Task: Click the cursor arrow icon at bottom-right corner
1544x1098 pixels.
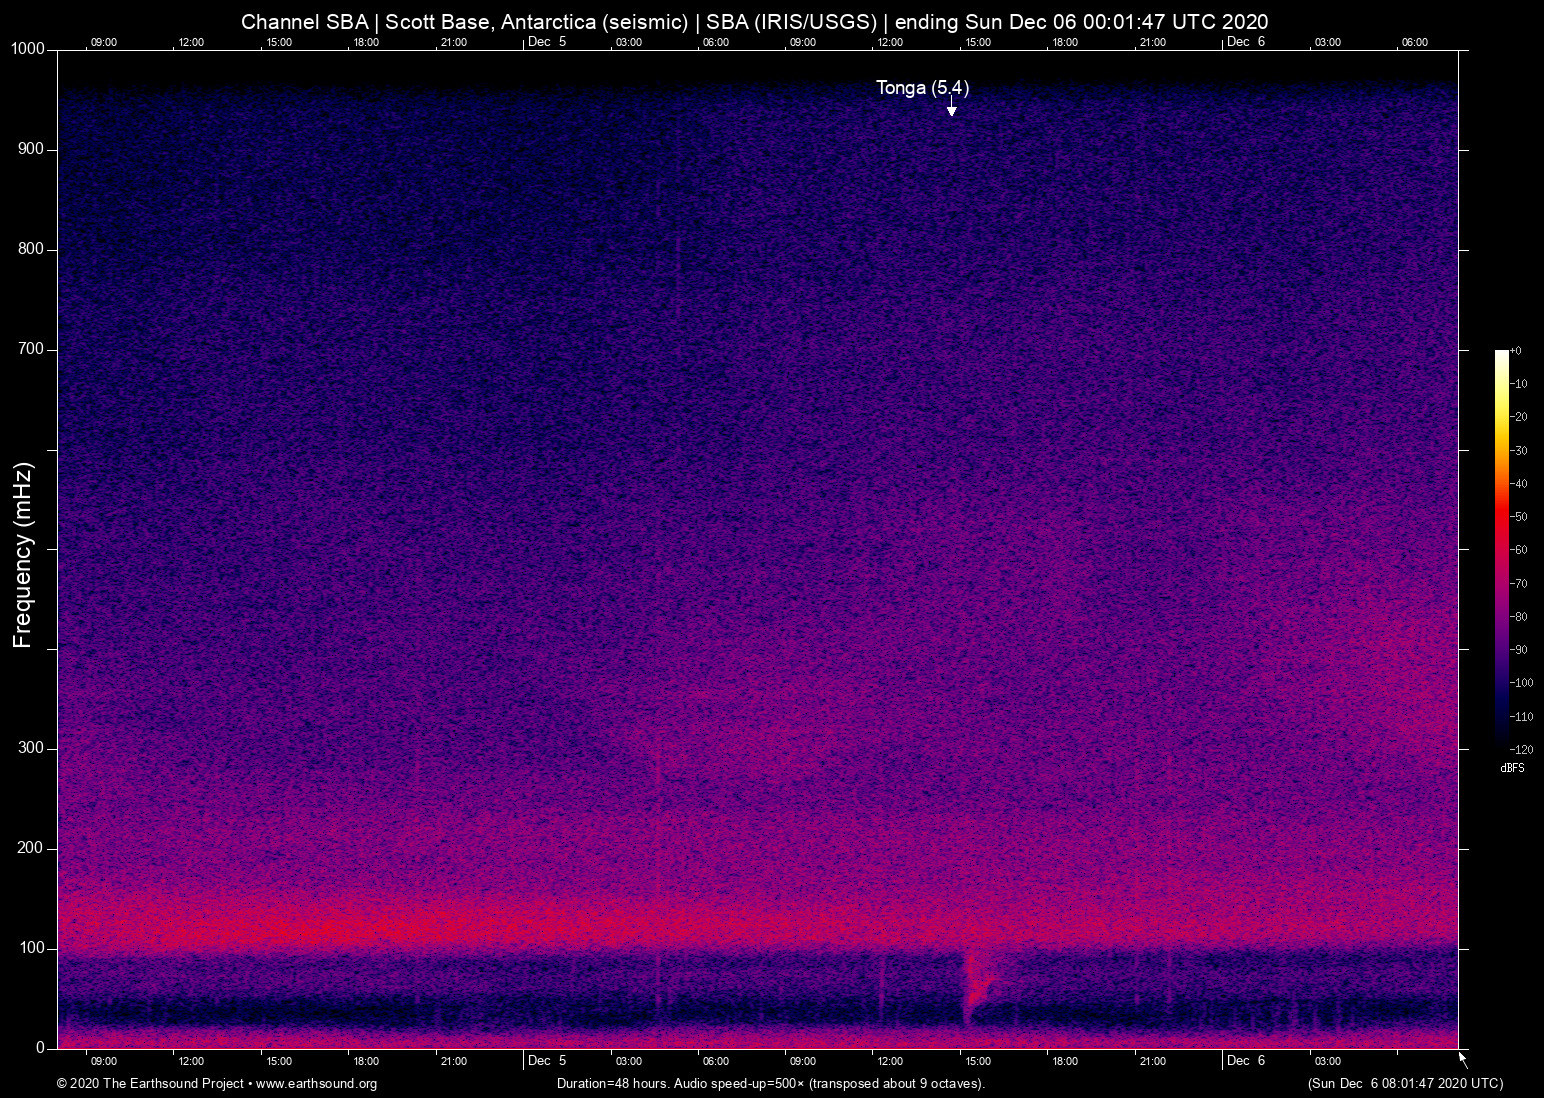Action: [1463, 1059]
